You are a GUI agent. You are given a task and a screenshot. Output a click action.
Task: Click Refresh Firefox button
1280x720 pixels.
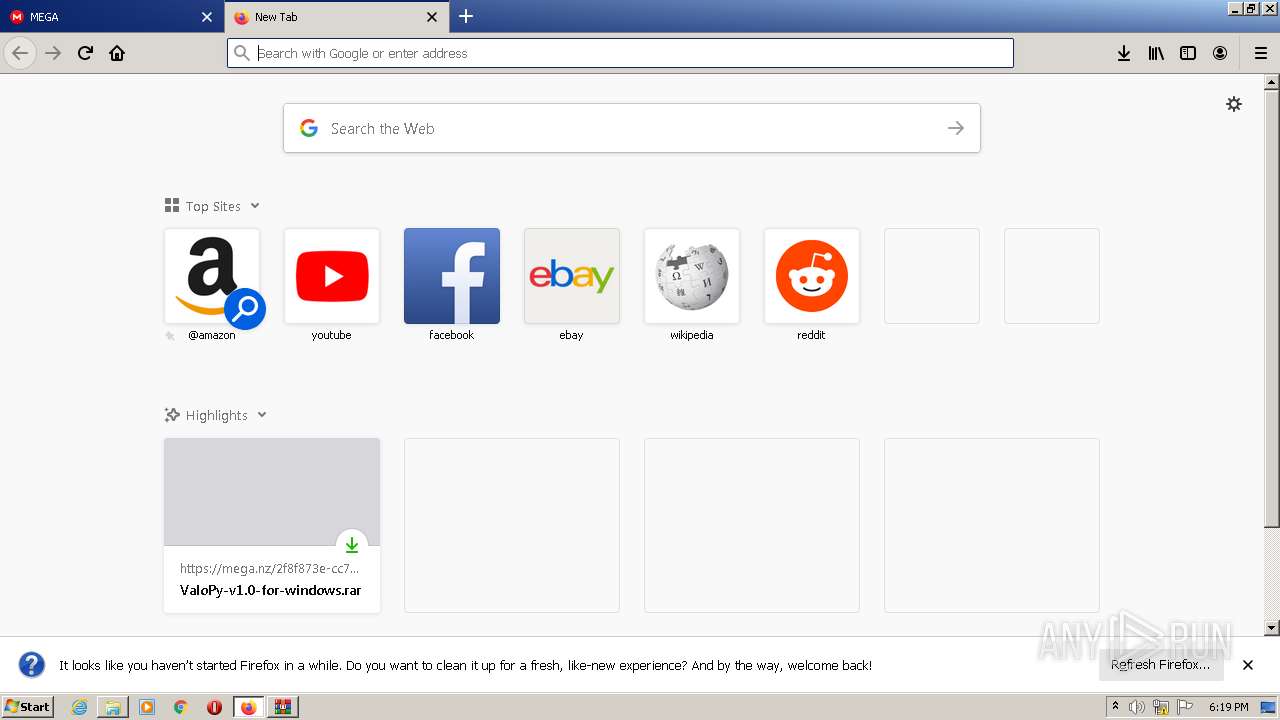tap(1161, 665)
